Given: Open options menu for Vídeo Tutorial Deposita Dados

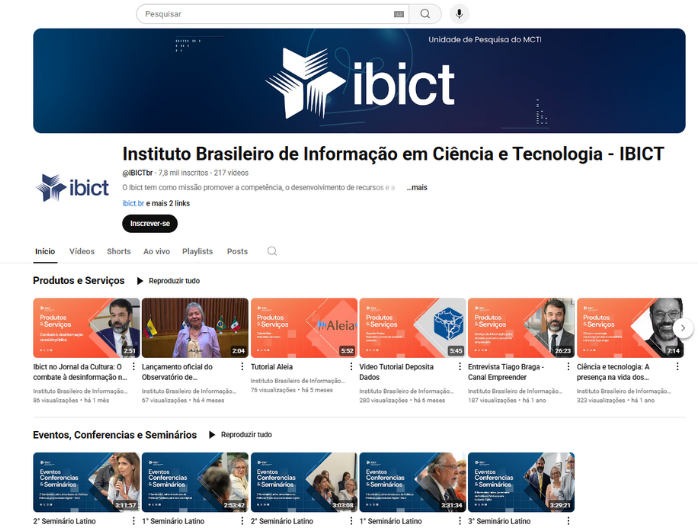Looking at the screenshot, I should (x=460, y=366).
